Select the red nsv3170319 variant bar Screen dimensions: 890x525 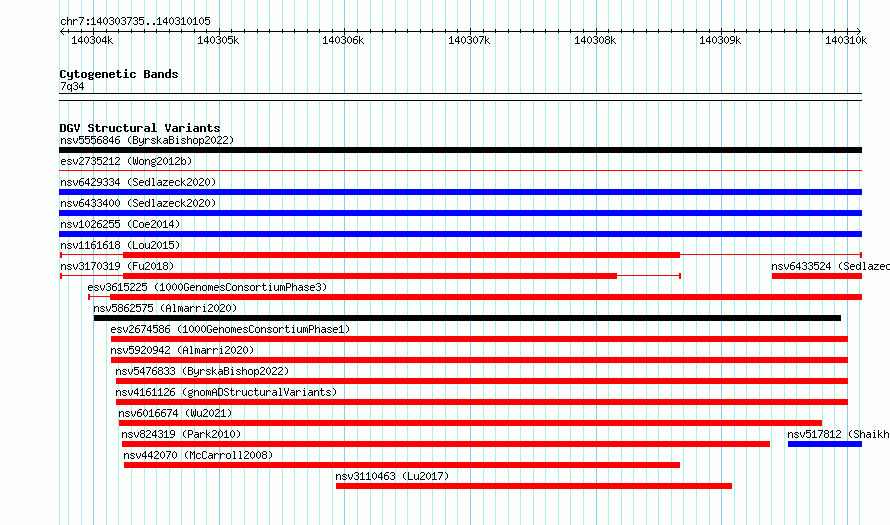[370, 276]
